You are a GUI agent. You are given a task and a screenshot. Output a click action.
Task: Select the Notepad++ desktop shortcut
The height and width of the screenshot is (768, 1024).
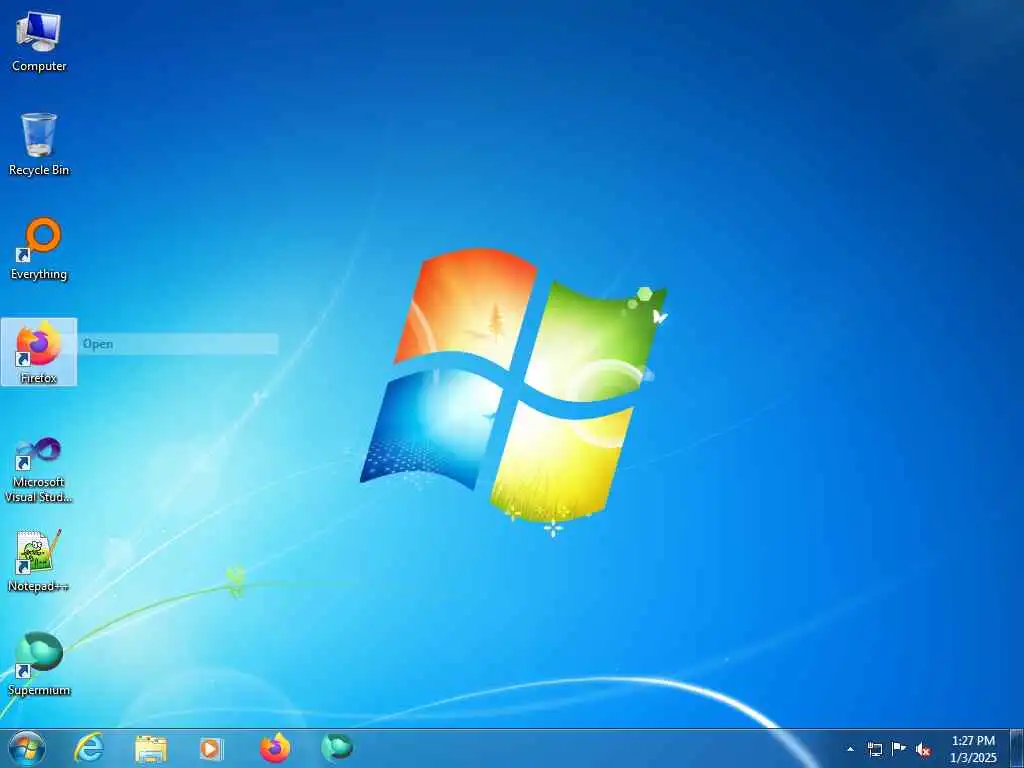(x=39, y=561)
